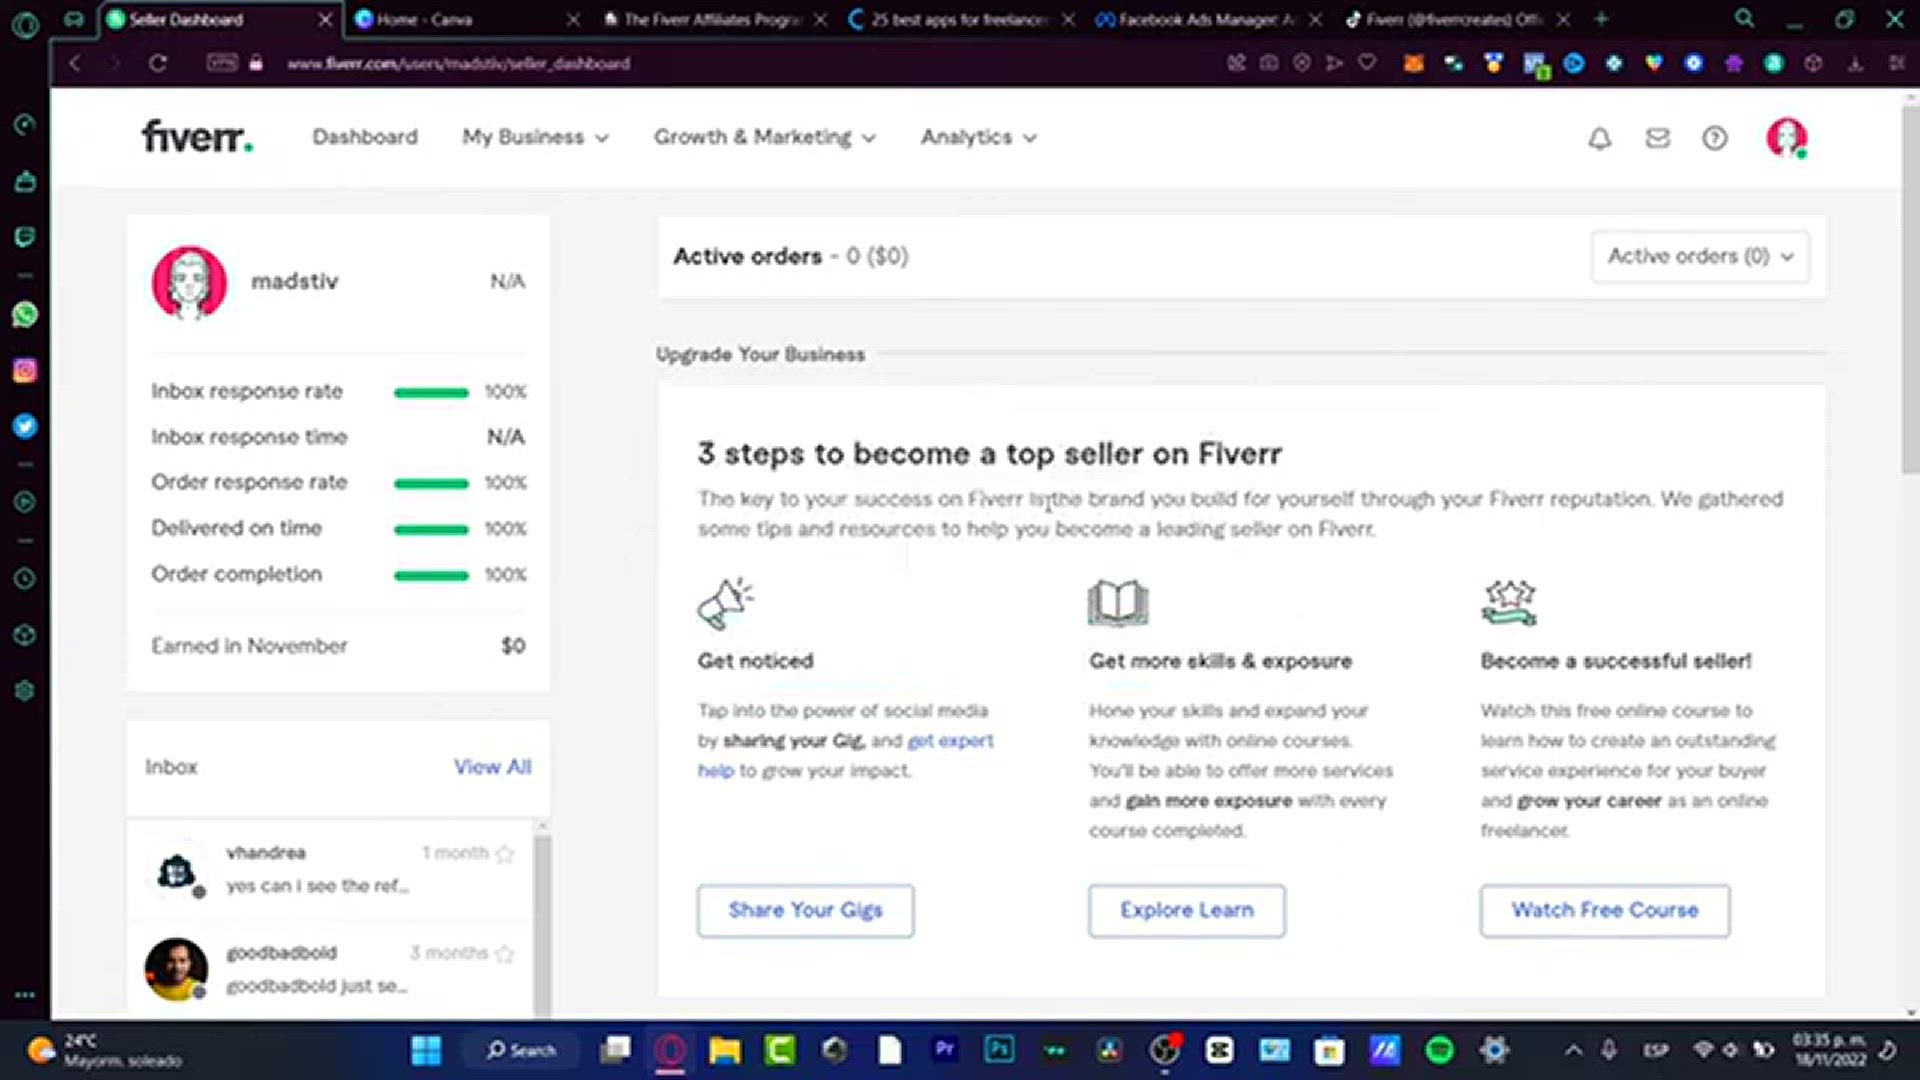This screenshot has height=1080, width=1920.
Task: Open Instagram in browser sidebar
Action: click(x=25, y=371)
